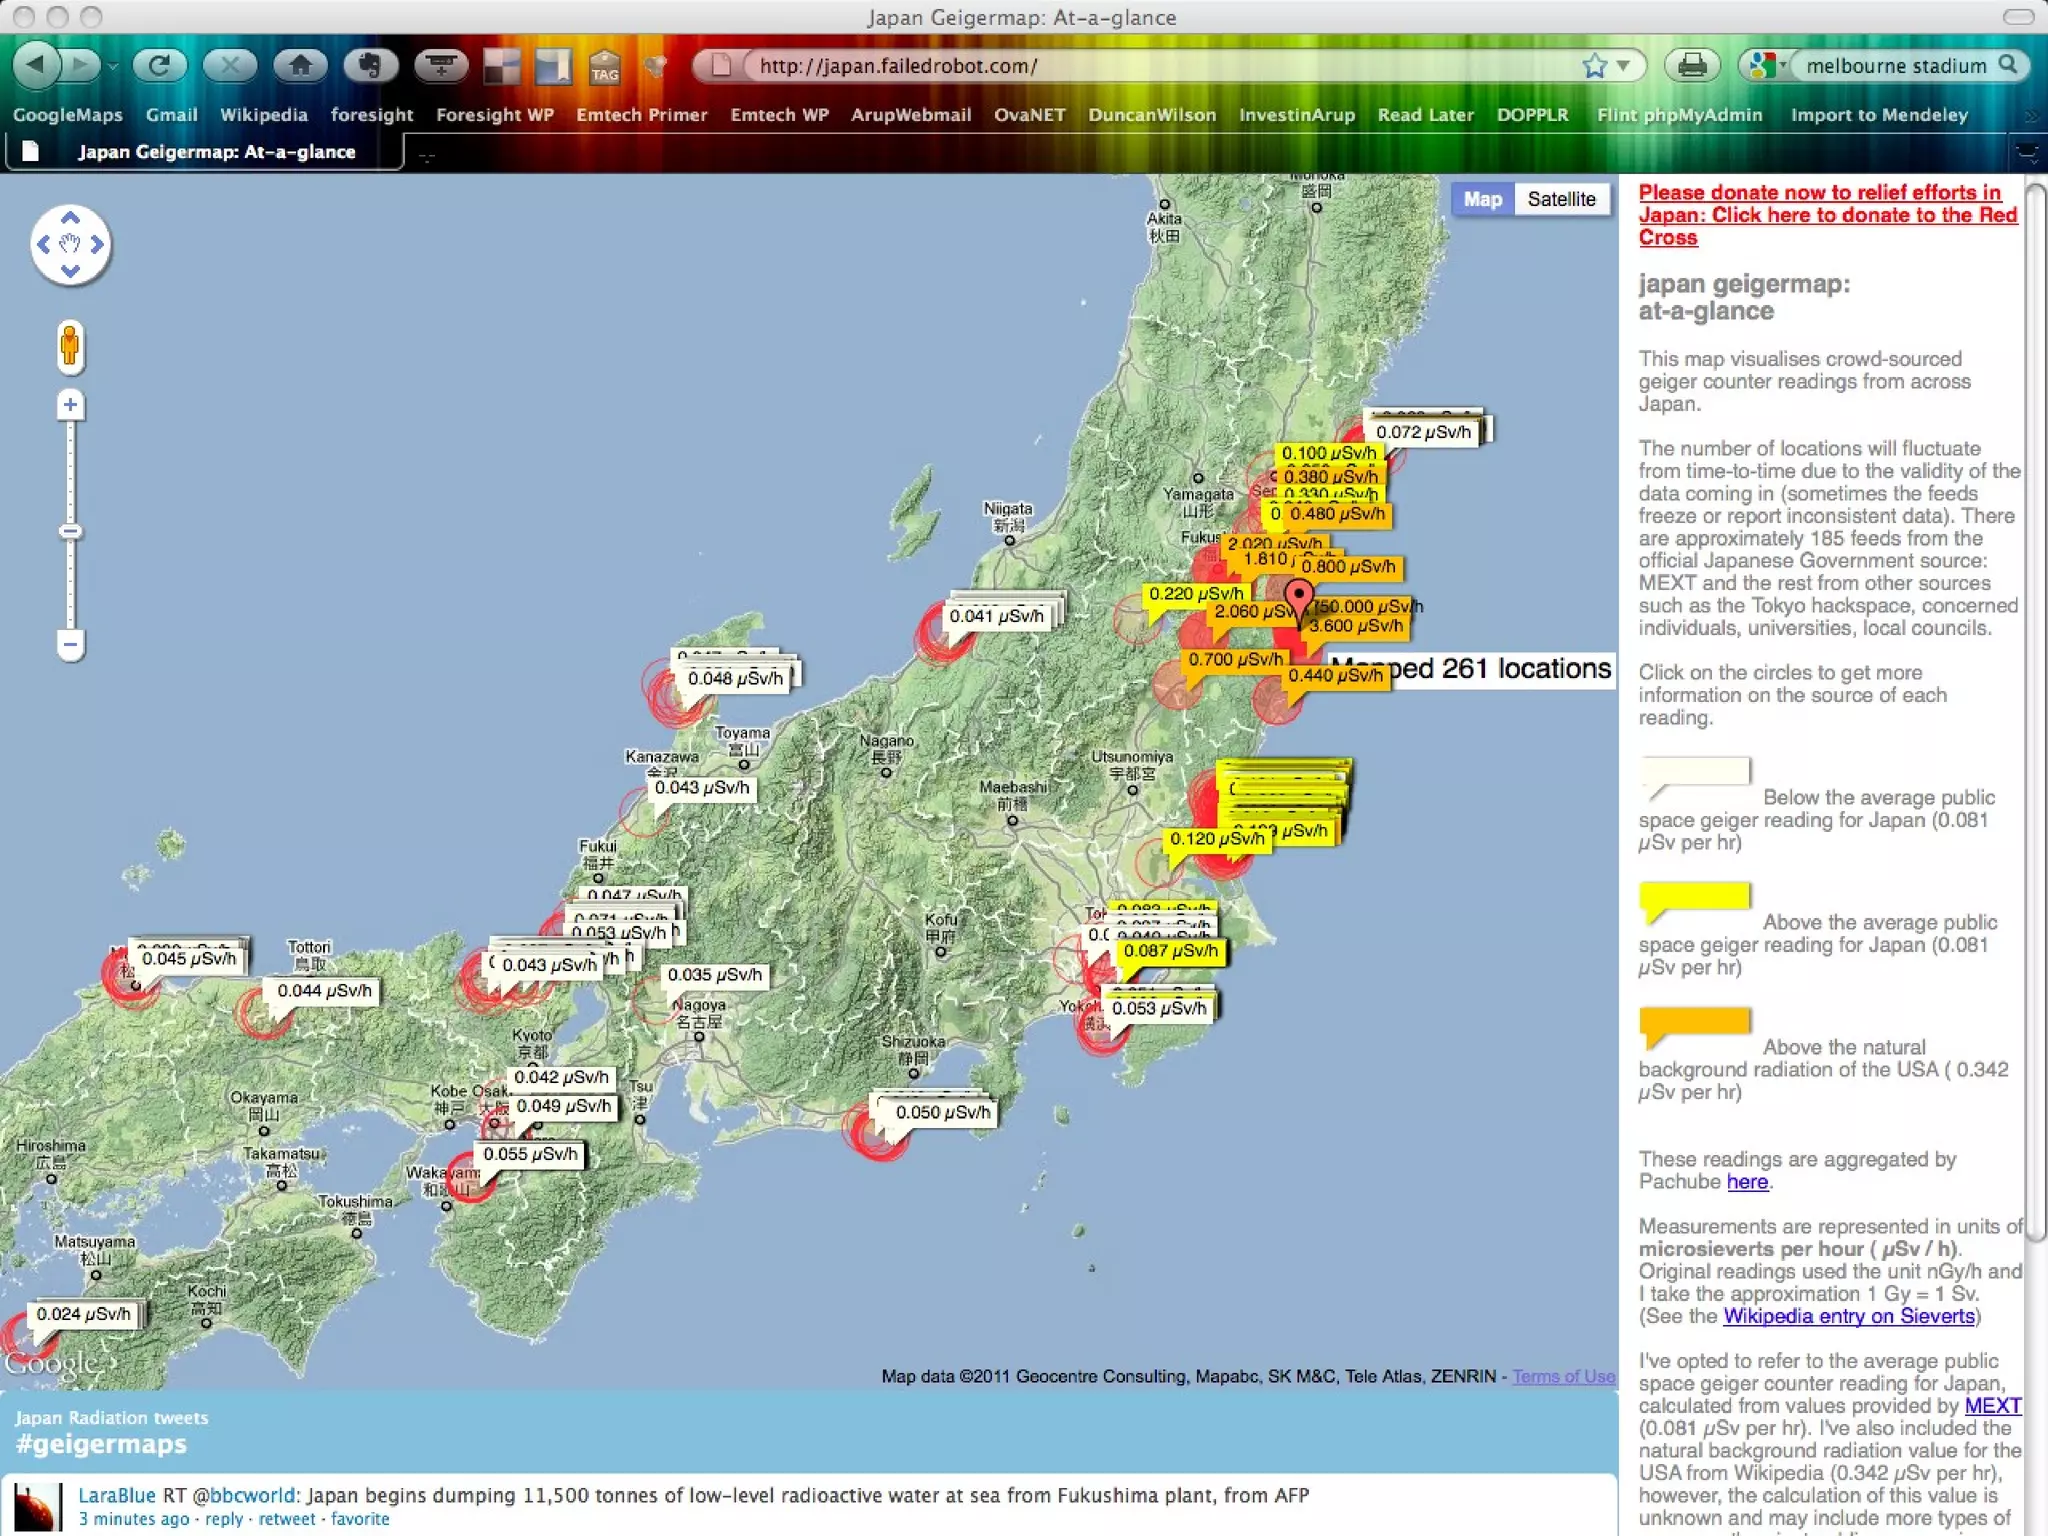Click the map zoom-in plus button
The width and height of the screenshot is (2048, 1536).
click(70, 405)
